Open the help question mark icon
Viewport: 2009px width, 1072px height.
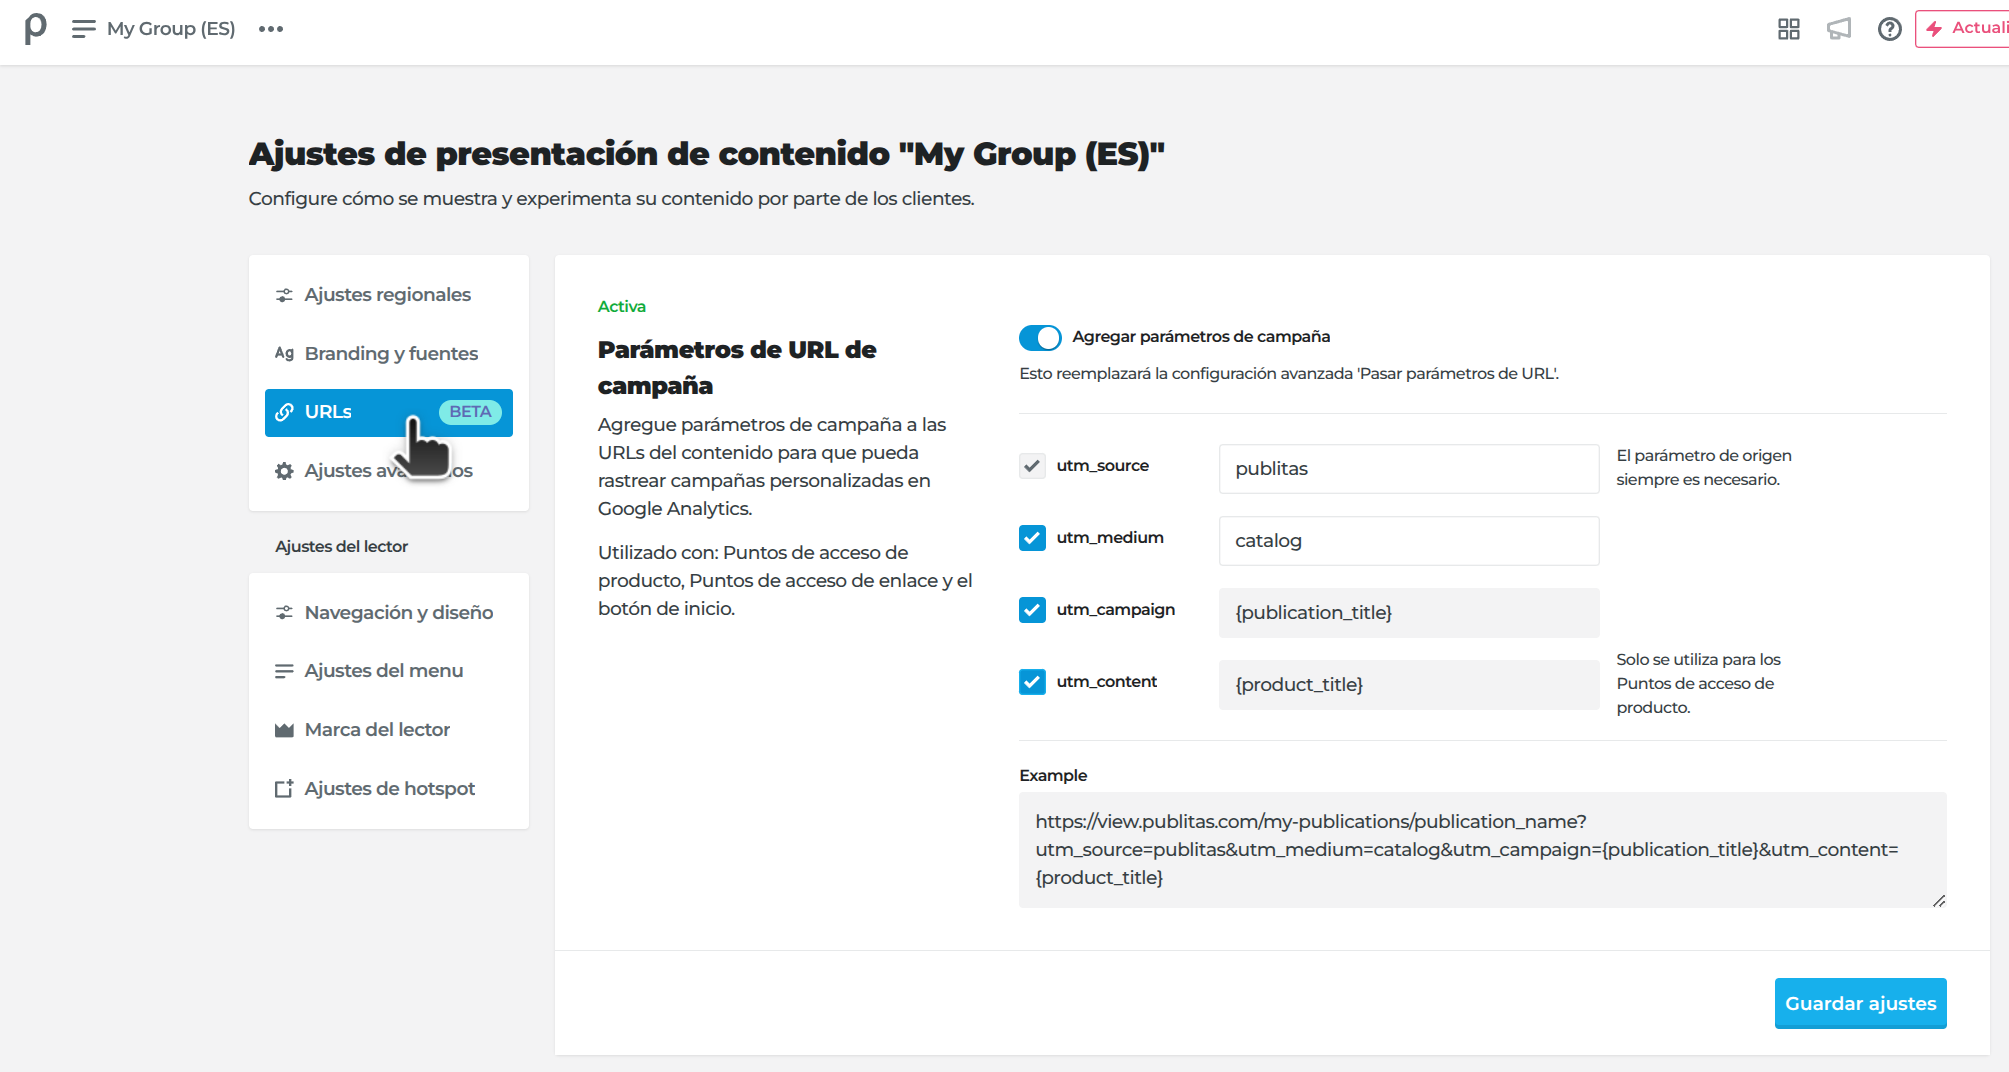click(x=1889, y=29)
